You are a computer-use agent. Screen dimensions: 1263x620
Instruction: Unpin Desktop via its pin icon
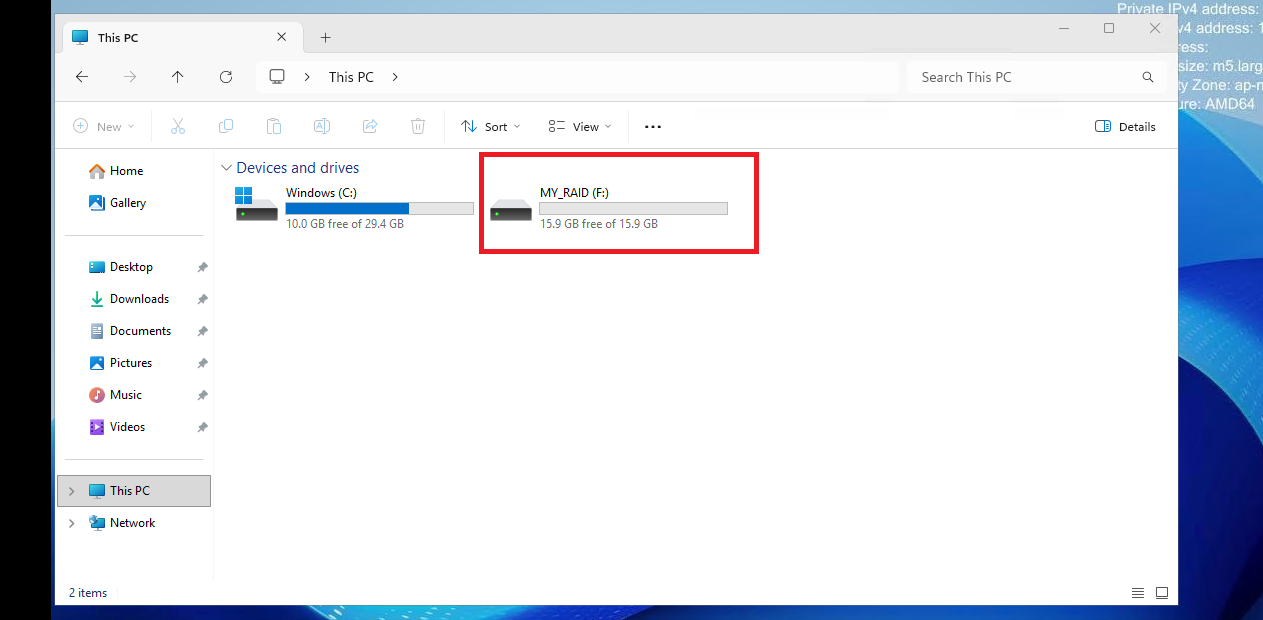(x=202, y=267)
